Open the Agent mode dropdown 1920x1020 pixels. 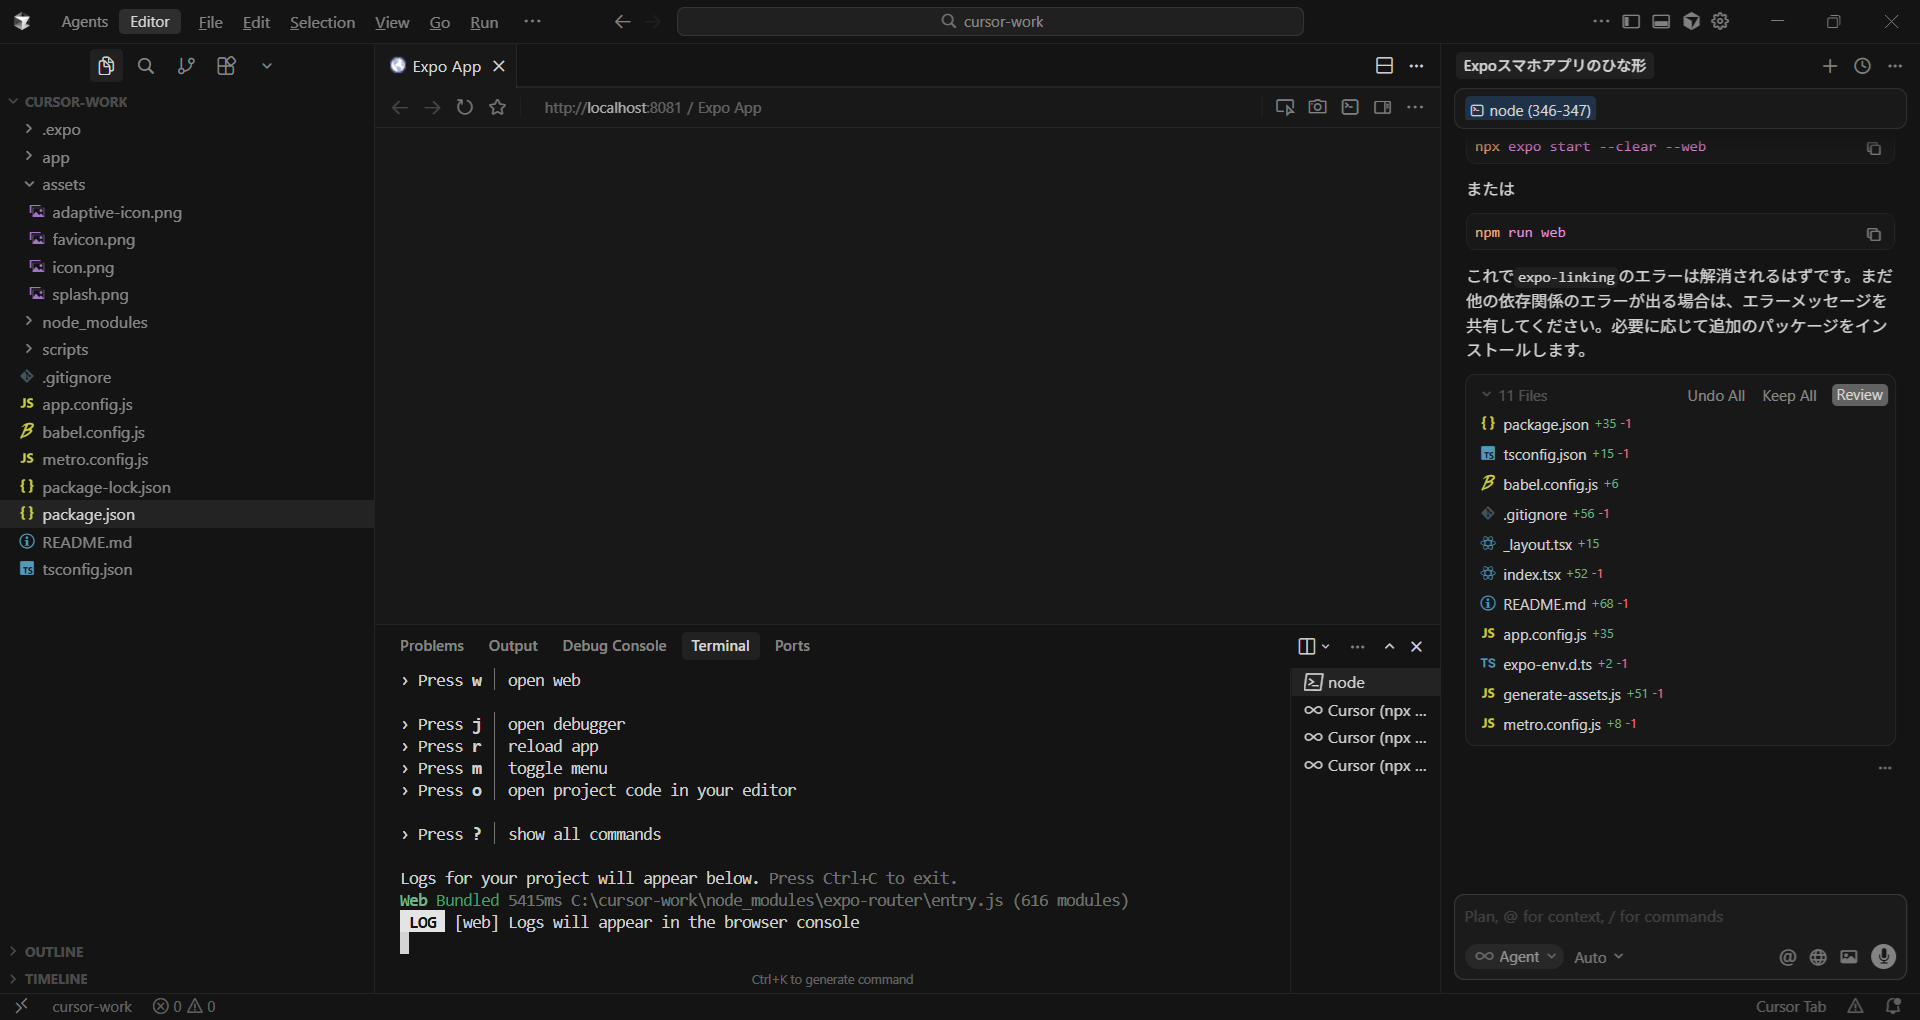pos(1516,957)
